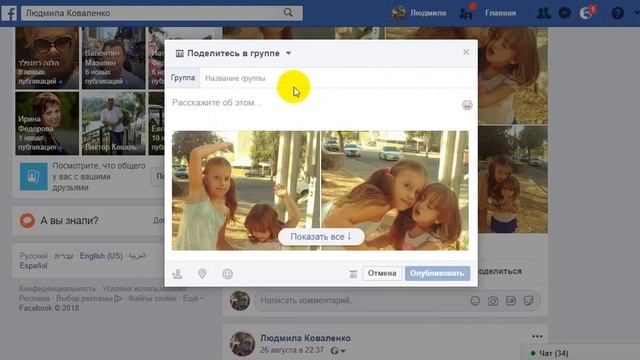Open the 'Конфиденциальность' footer link
This screenshot has height=360, width=640.
pos(58,289)
